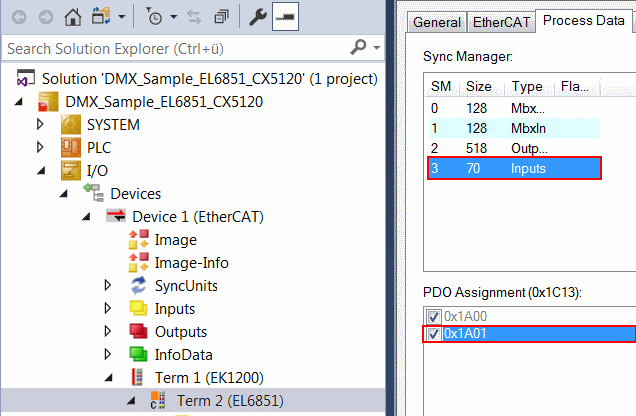Expand the Outputs node

pos(107,331)
